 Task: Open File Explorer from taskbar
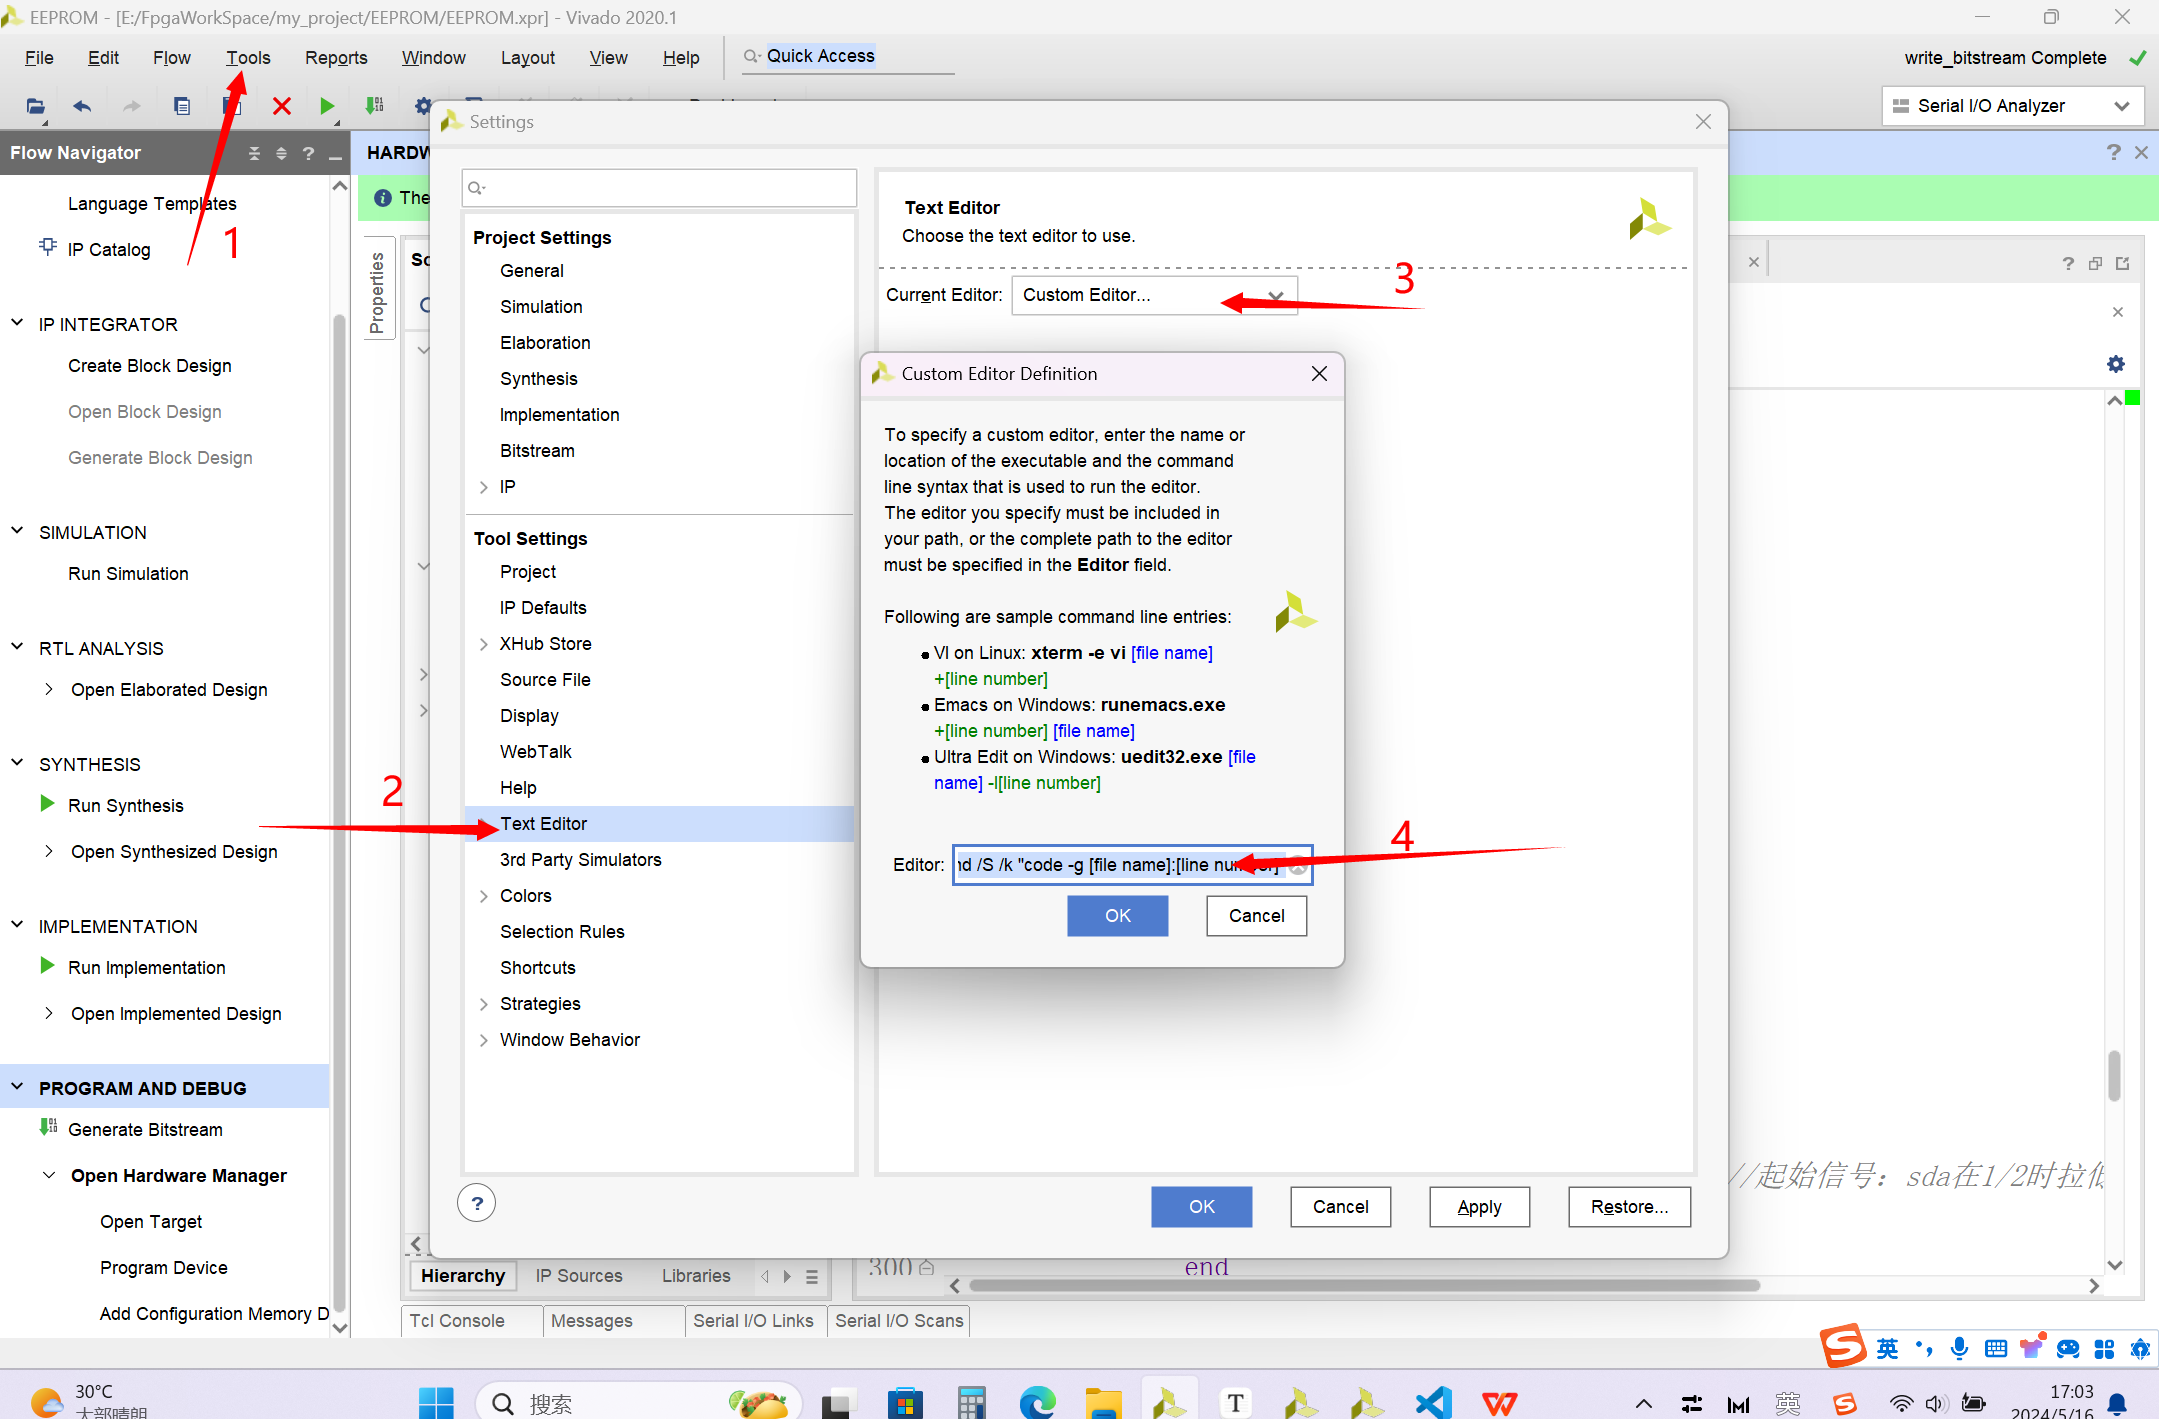click(1103, 1402)
